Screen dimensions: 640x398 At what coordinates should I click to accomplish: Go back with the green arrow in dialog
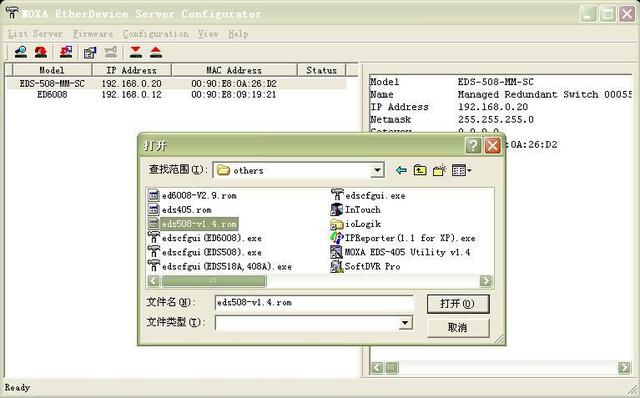click(x=401, y=170)
